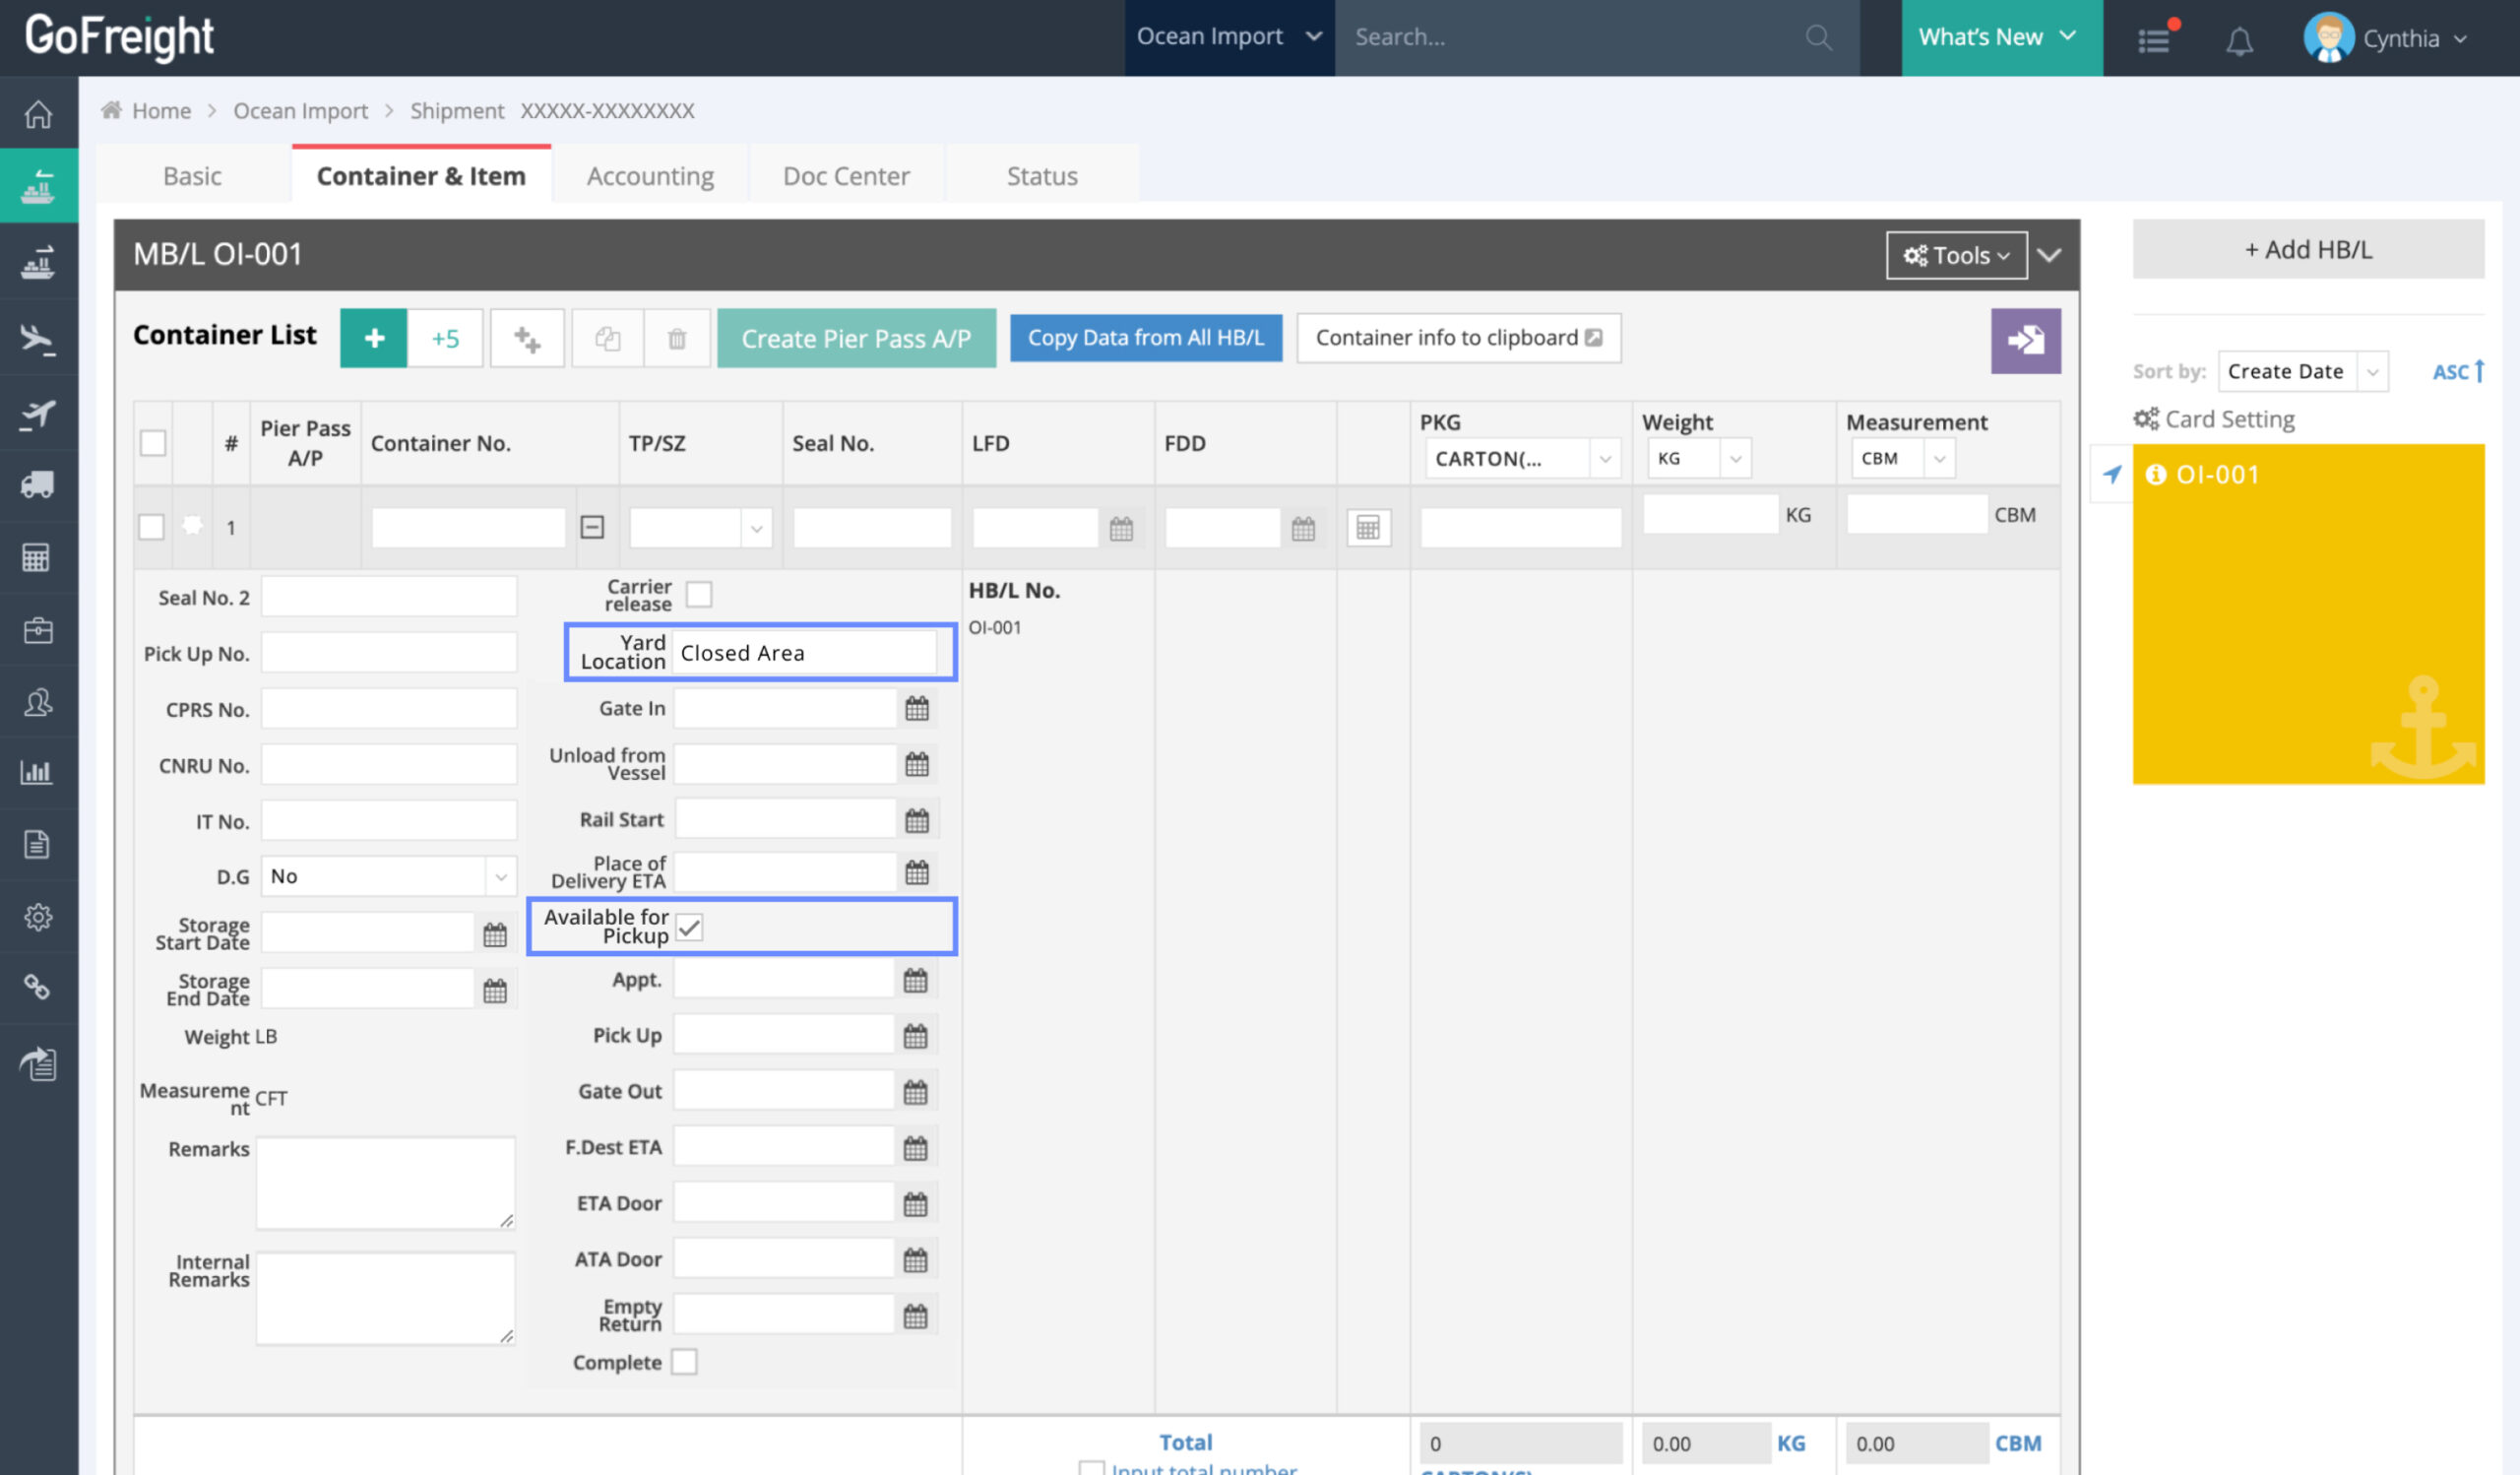This screenshot has width=2520, height=1475.
Task: Open the Gate In calendar icon
Action: pyautogui.click(x=917, y=709)
